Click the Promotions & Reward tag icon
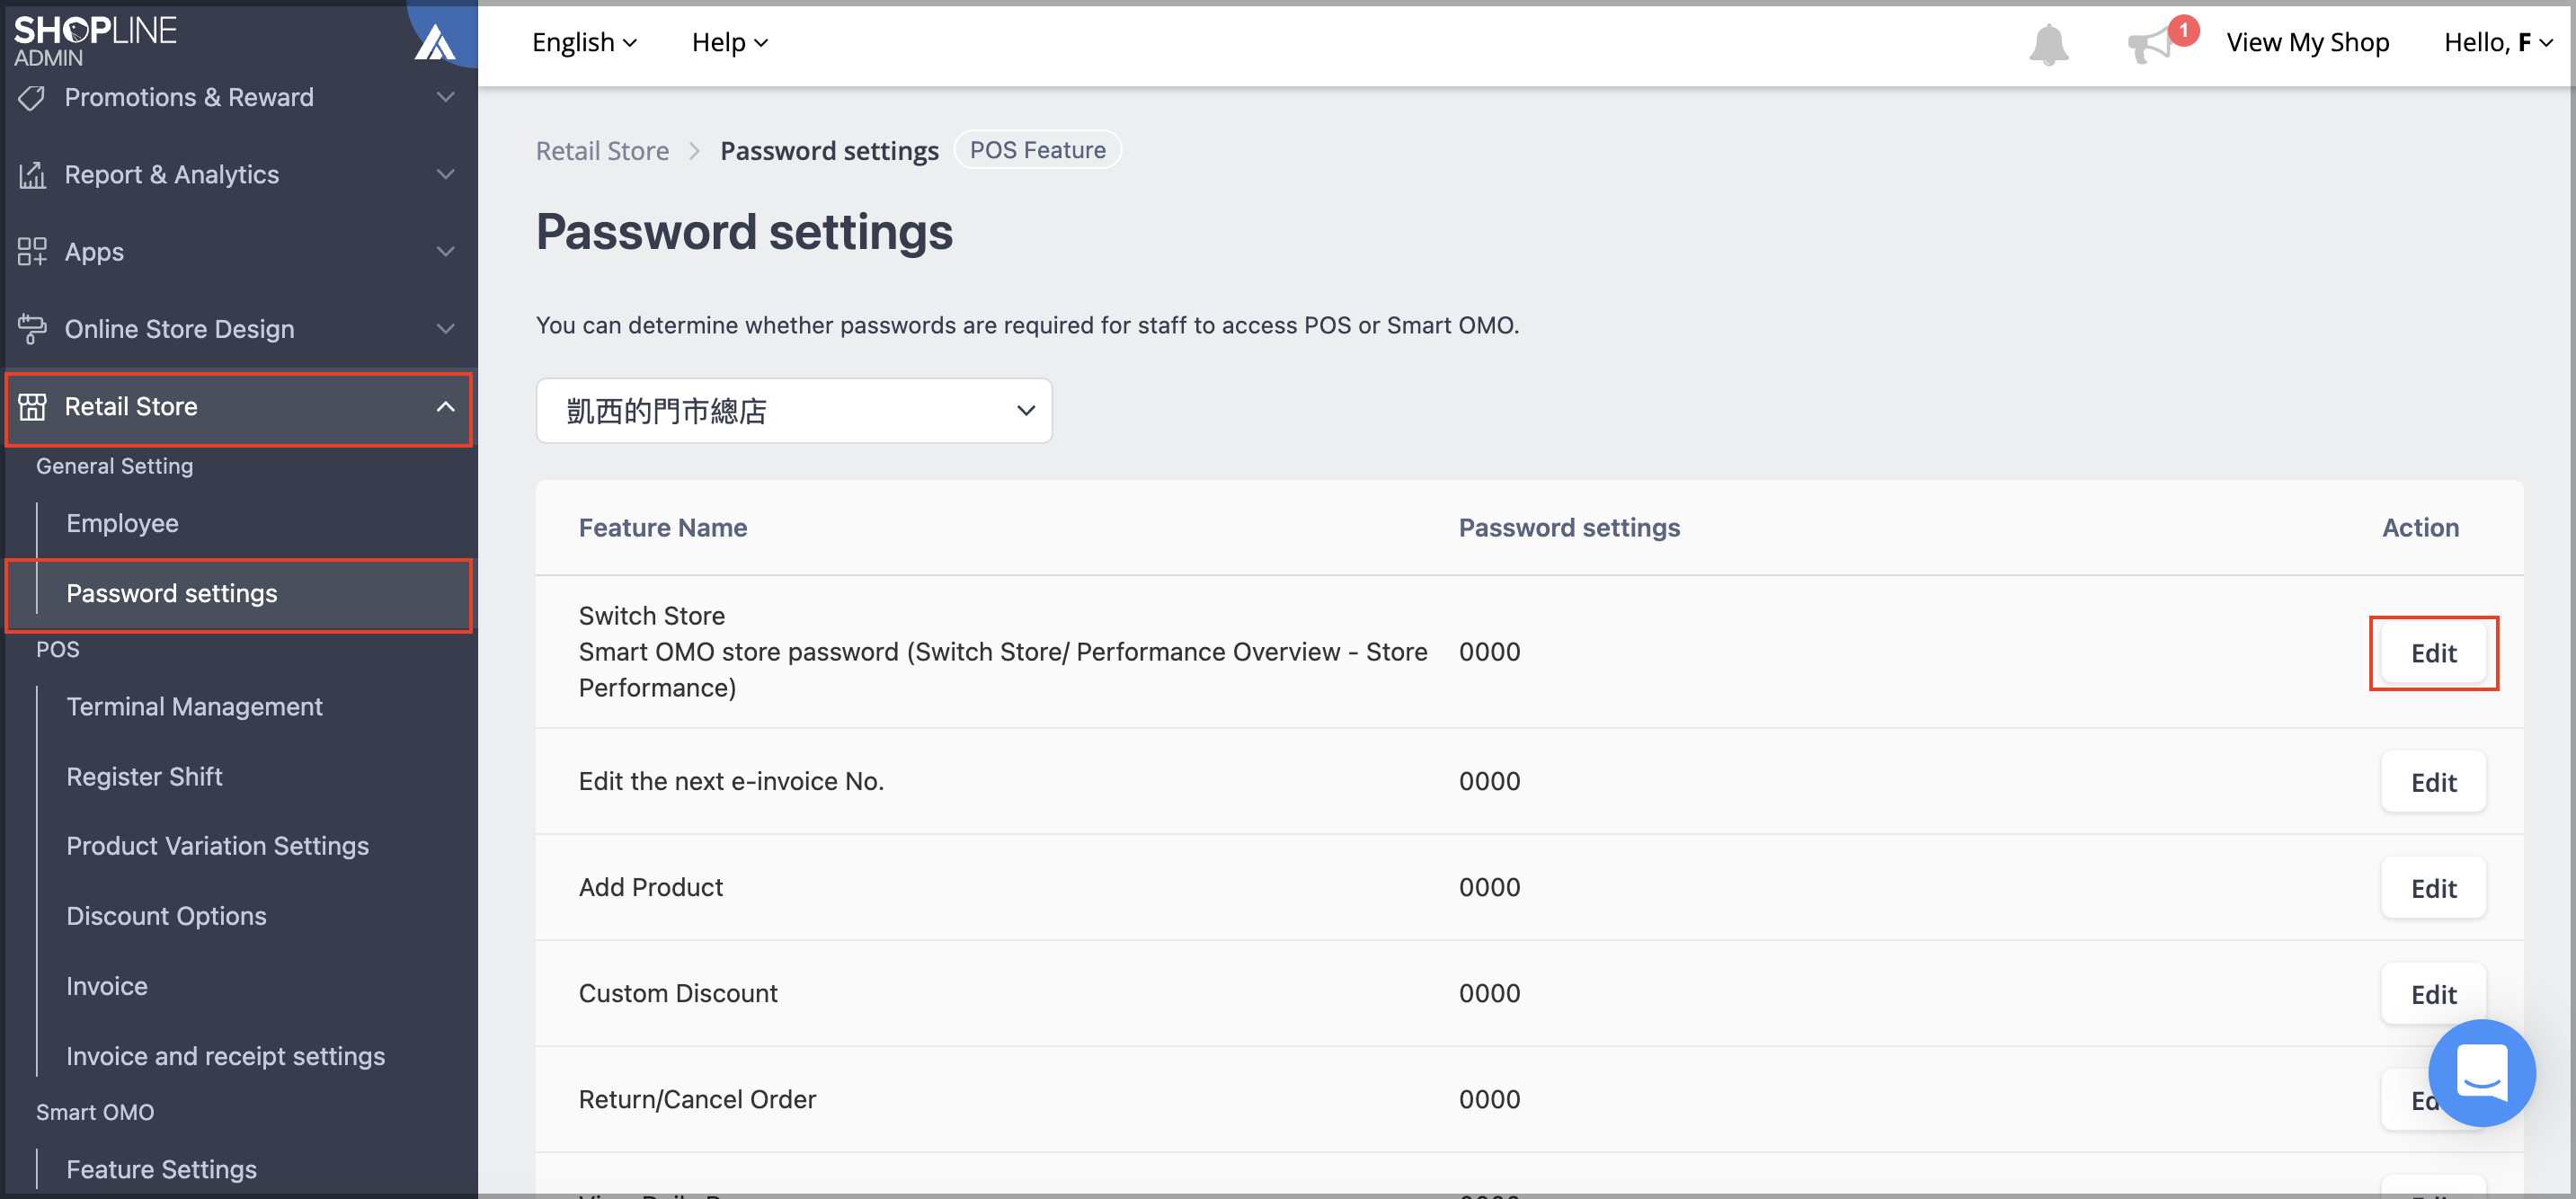Image resolution: width=2576 pixels, height=1199 pixels. 32,97
